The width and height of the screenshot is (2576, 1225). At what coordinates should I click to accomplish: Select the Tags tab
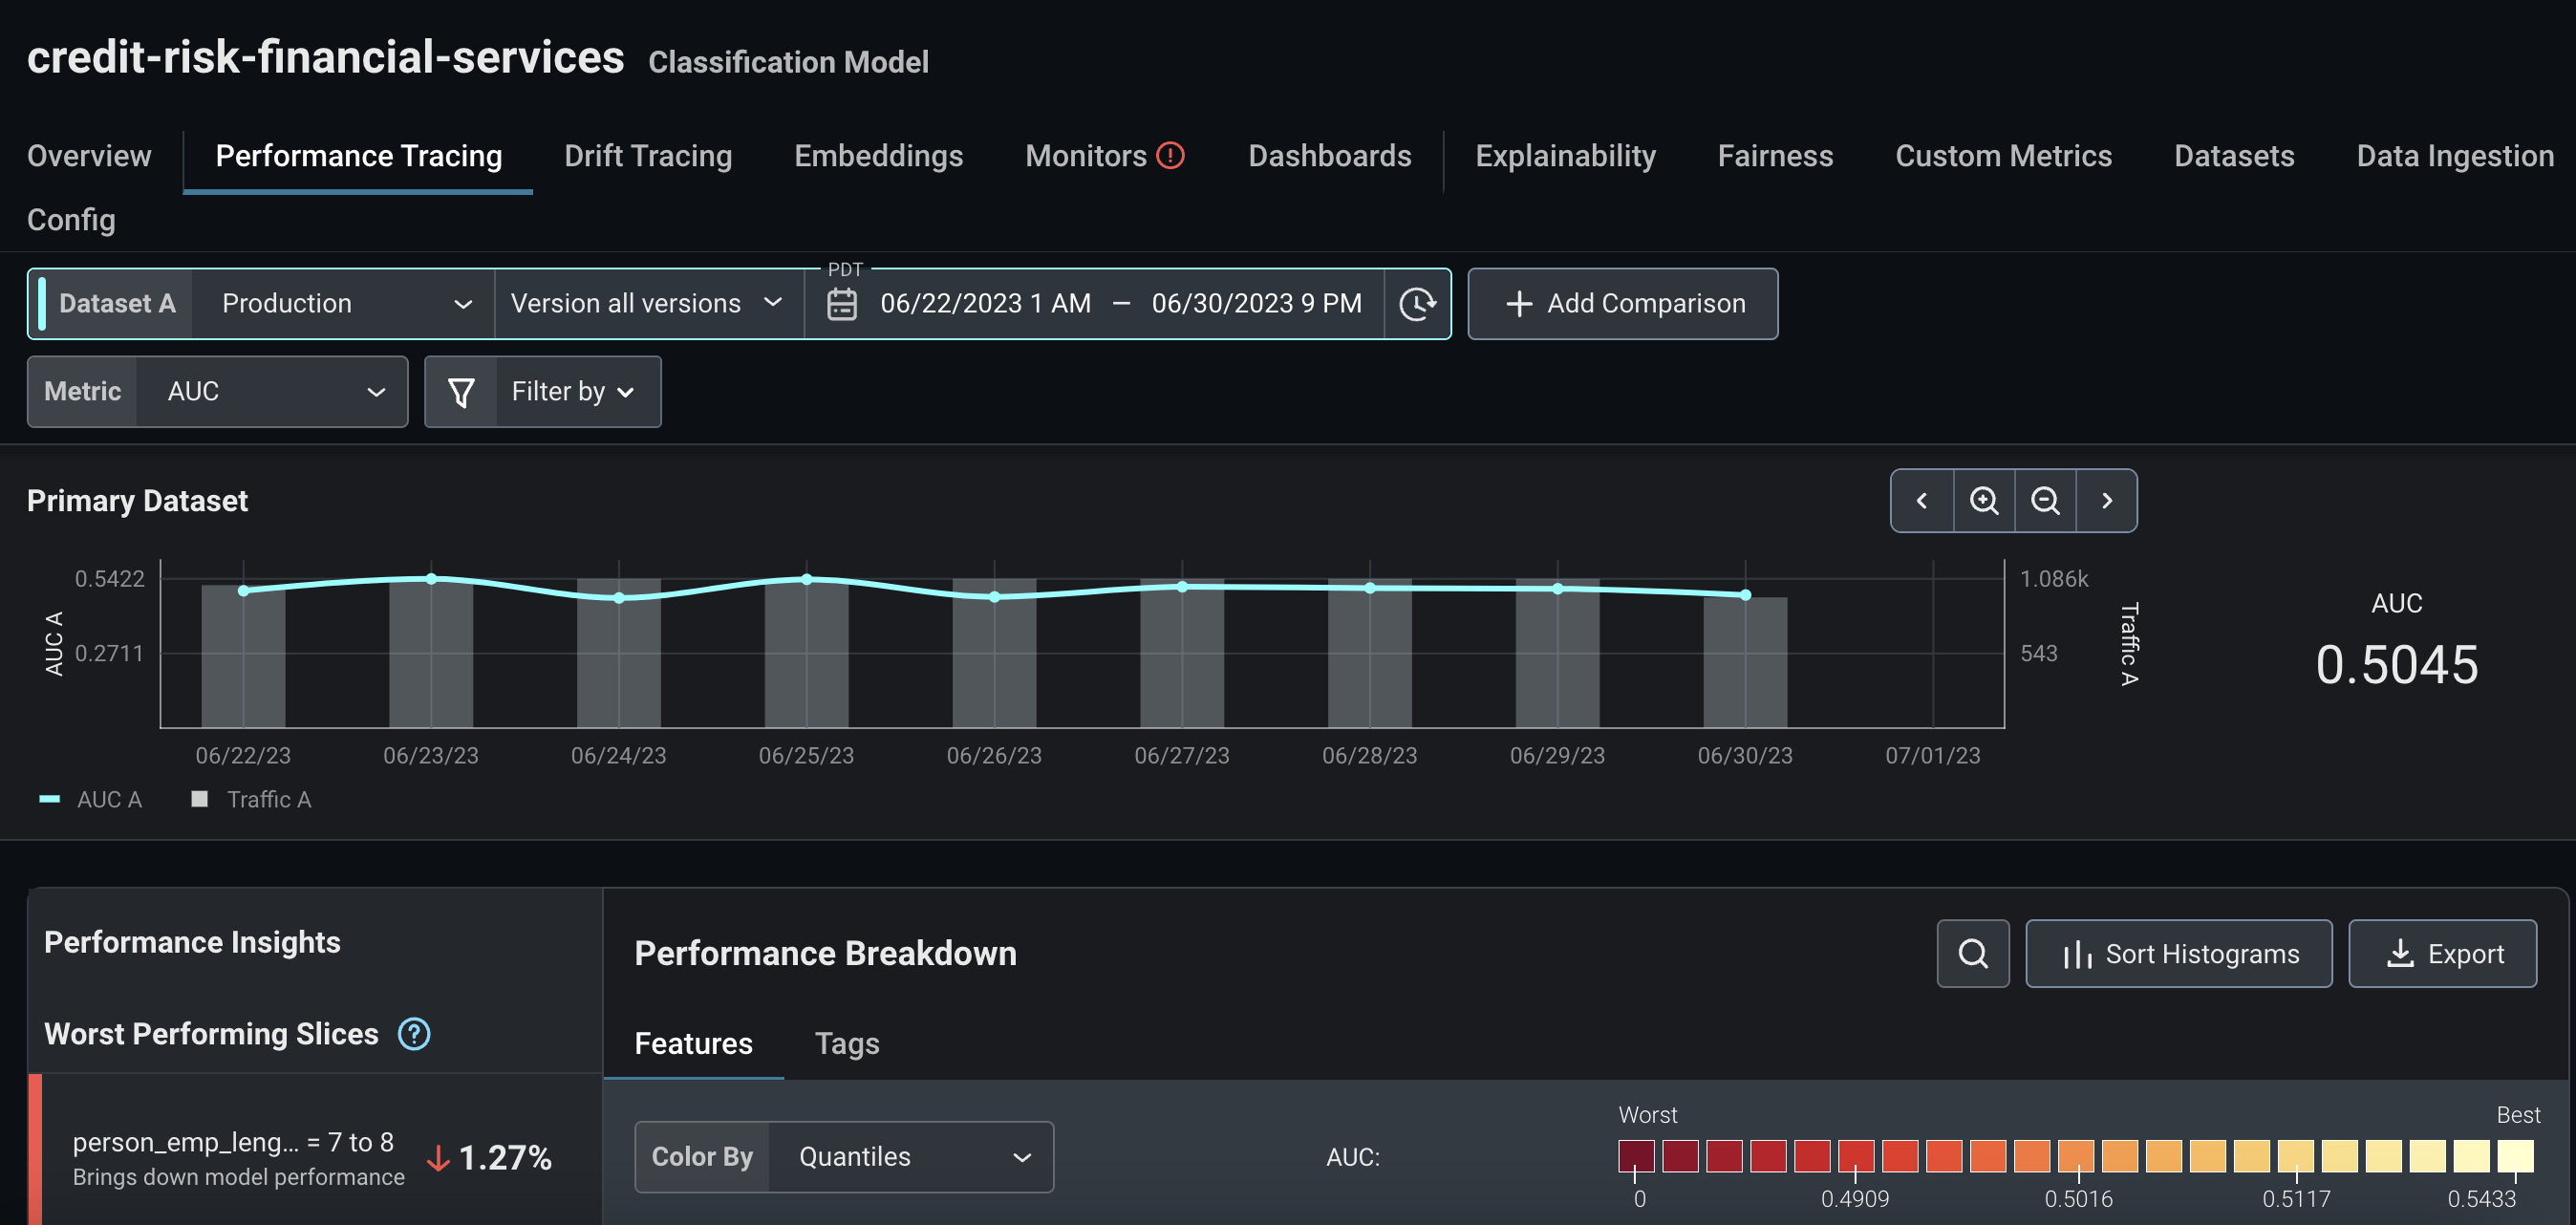tap(846, 1043)
